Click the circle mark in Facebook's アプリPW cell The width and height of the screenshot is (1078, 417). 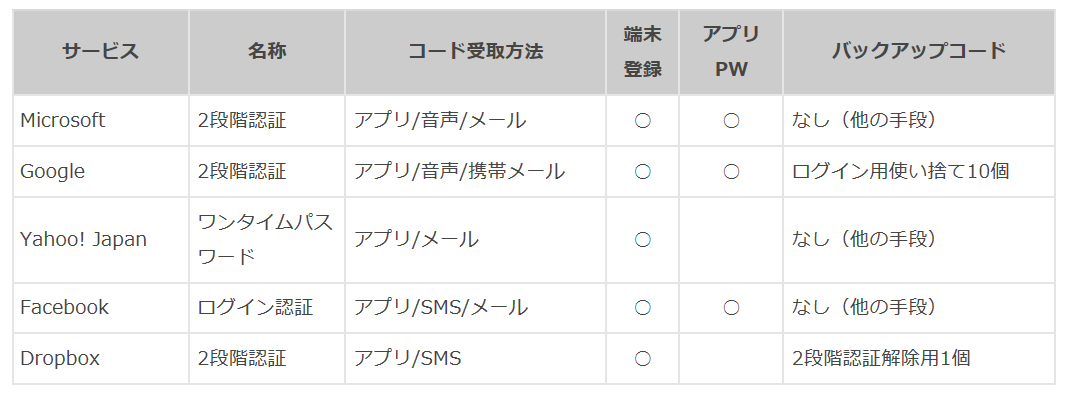click(x=731, y=308)
